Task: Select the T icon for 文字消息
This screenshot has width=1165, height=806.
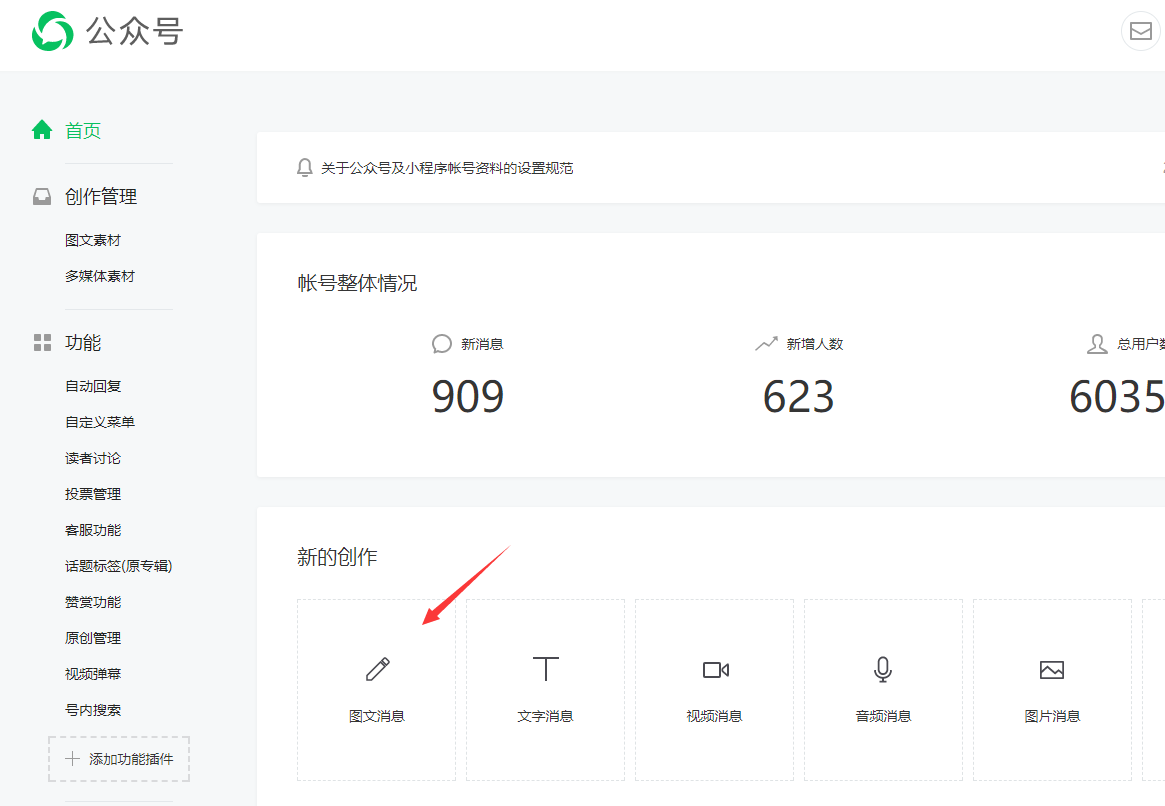Action: pyautogui.click(x=545, y=668)
